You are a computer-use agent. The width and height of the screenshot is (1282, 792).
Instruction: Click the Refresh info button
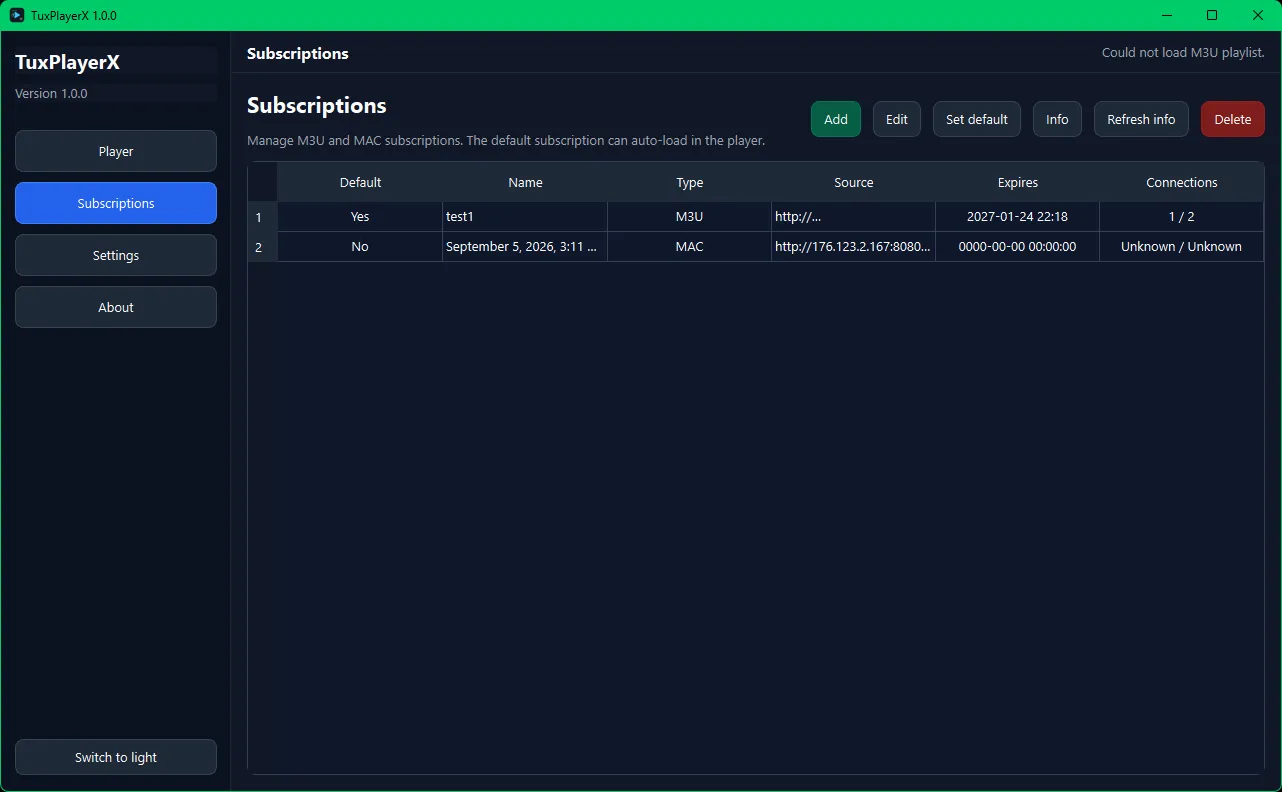(x=1141, y=119)
